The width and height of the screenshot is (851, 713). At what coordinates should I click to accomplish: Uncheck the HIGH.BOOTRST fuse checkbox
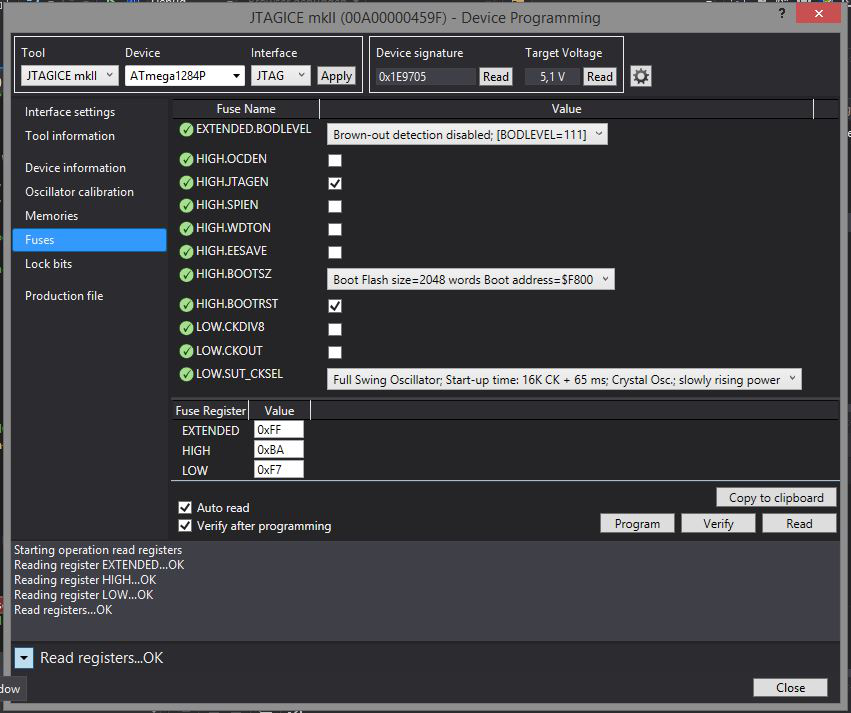coord(335,306)
